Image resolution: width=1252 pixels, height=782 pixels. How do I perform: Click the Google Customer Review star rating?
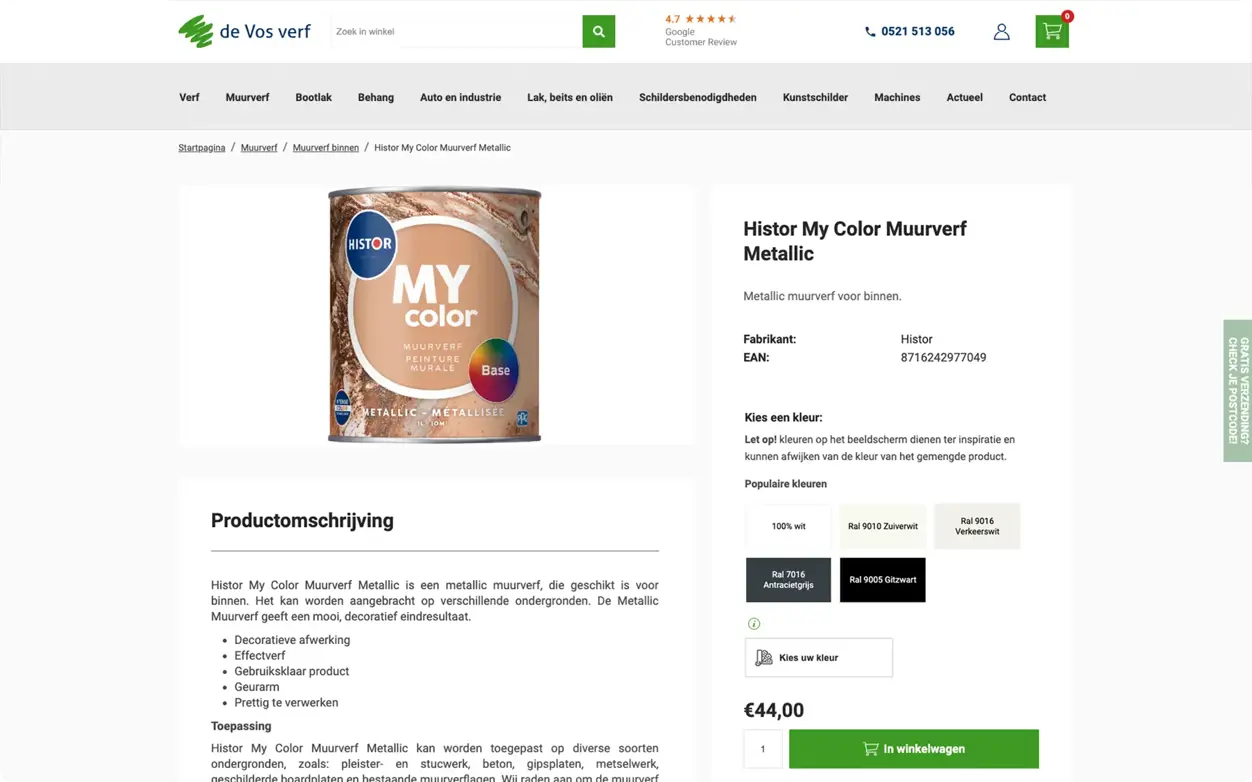(x=700, y=19)
